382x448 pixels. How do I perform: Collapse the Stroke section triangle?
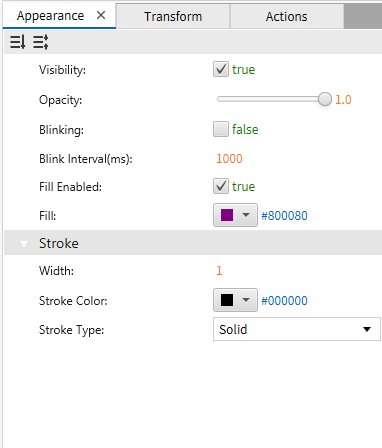pos(24,244)
